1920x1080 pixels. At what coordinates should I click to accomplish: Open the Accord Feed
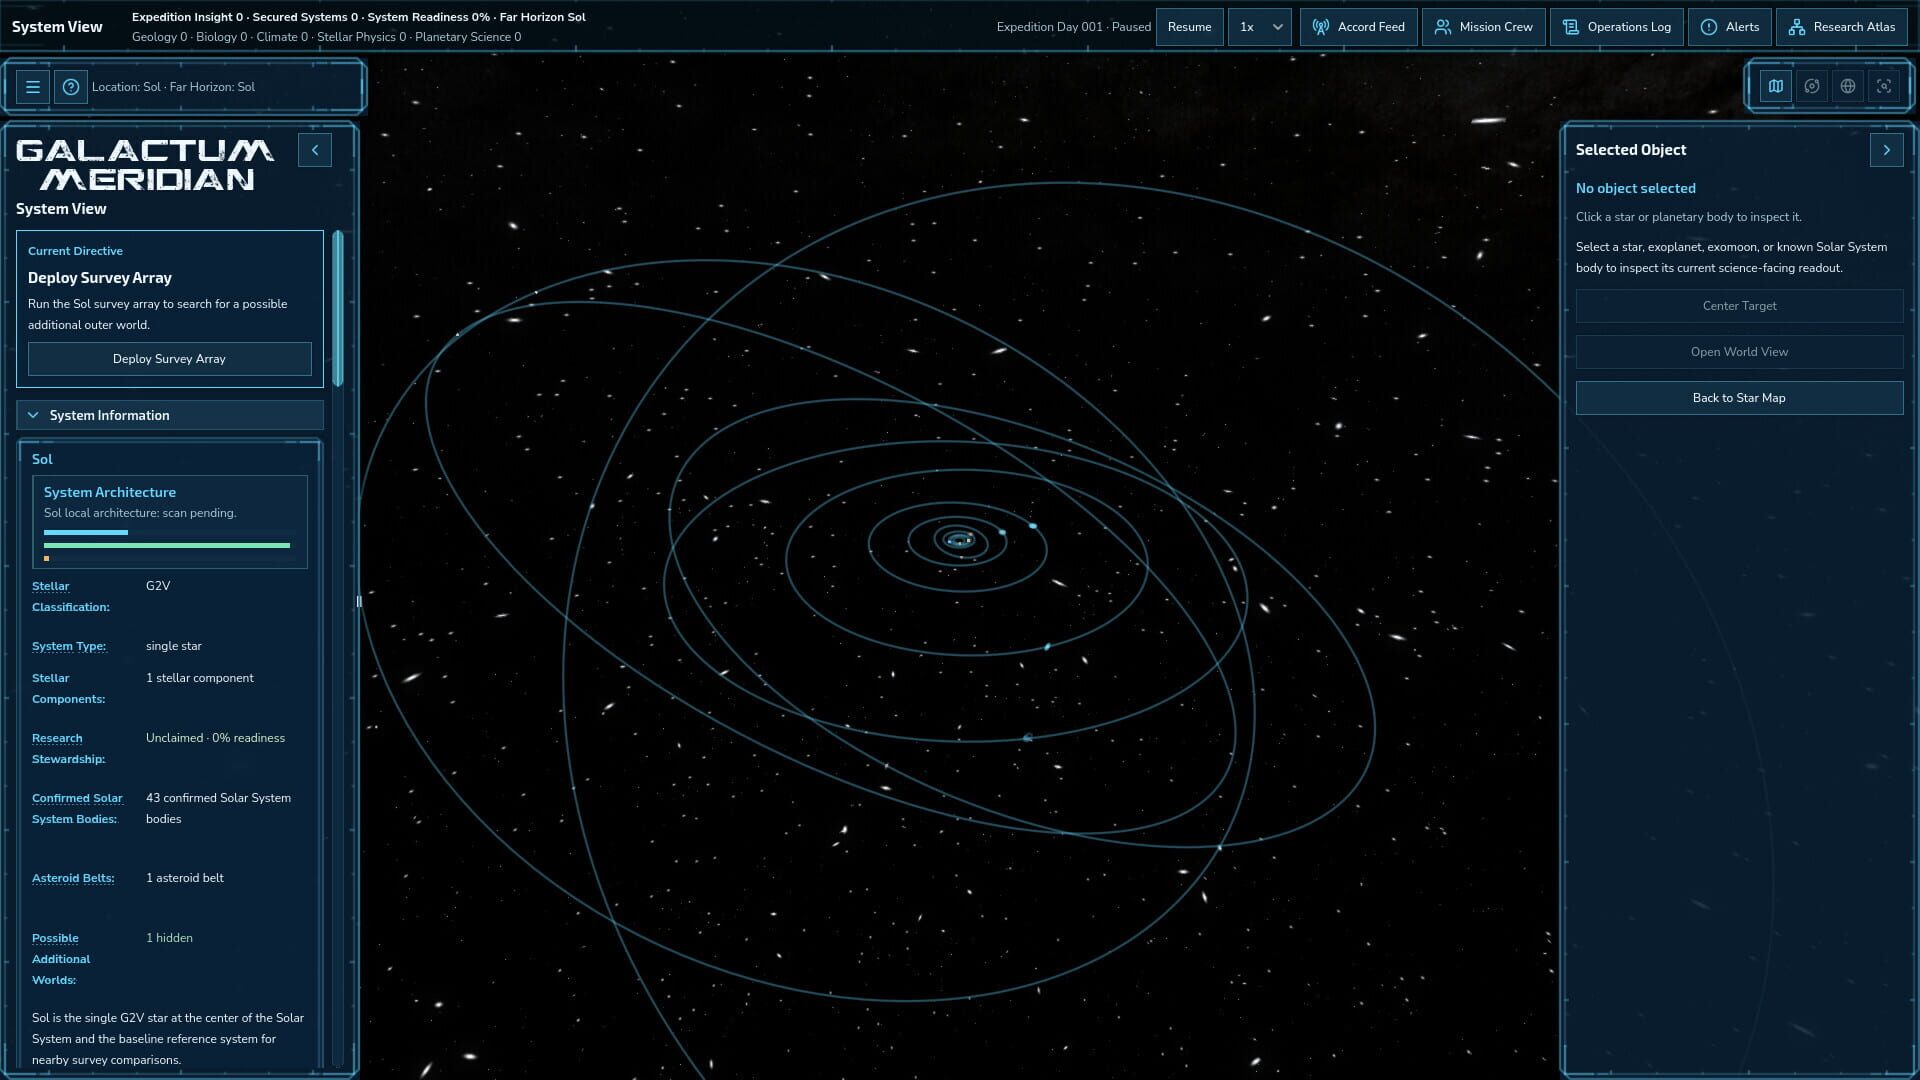[x=1358, y=27]
